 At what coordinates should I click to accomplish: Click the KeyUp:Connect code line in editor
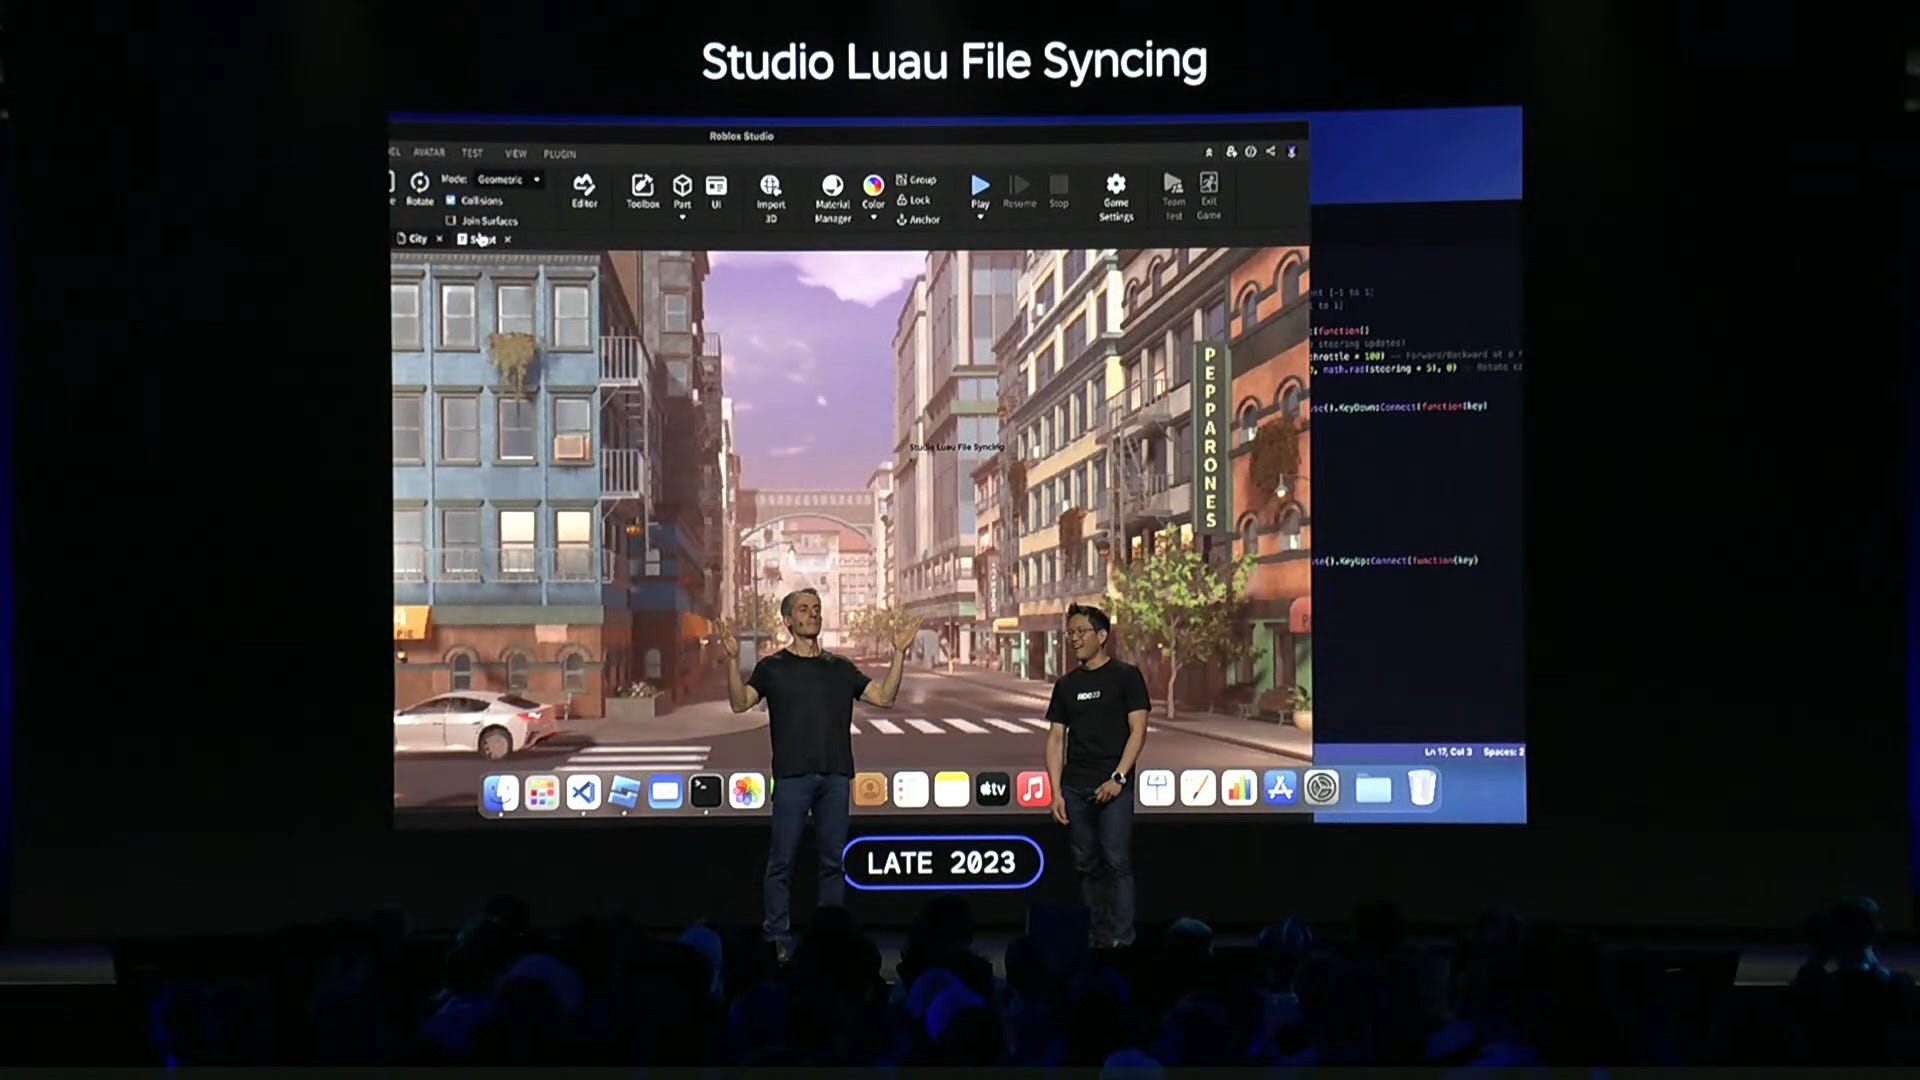[x=1396, y=561]
